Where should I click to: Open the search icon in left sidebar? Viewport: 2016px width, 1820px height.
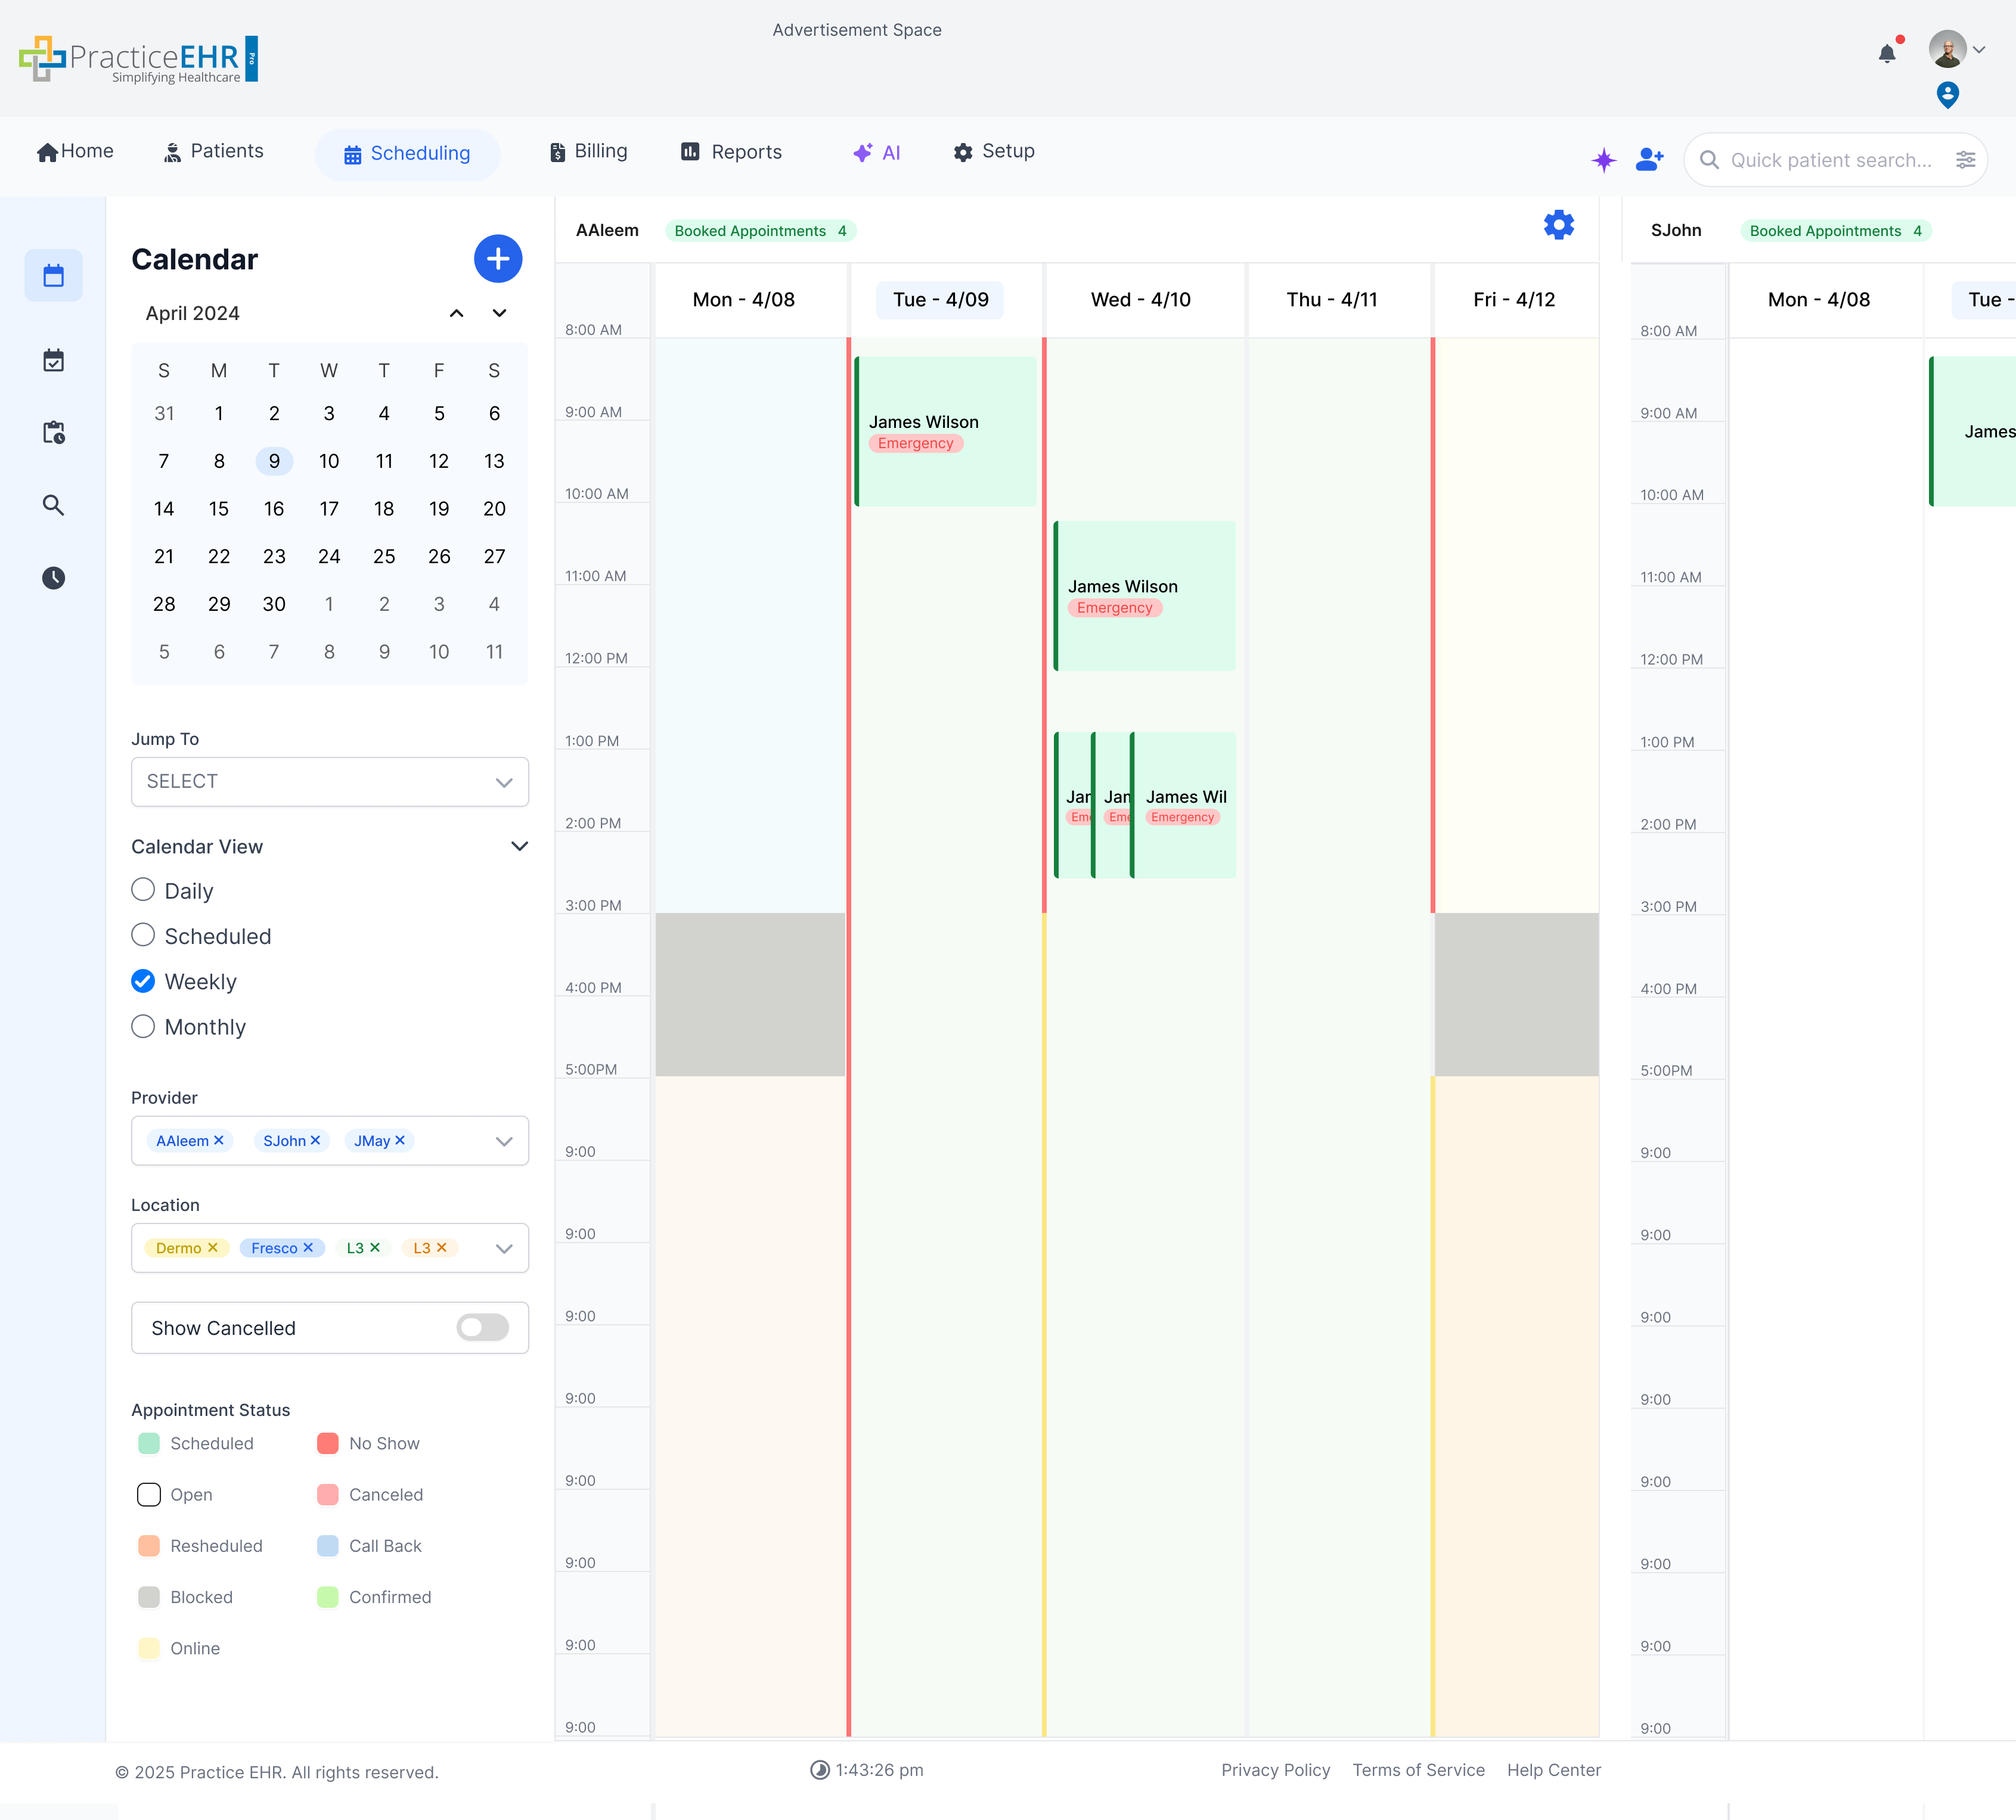(x=53, y=505)
